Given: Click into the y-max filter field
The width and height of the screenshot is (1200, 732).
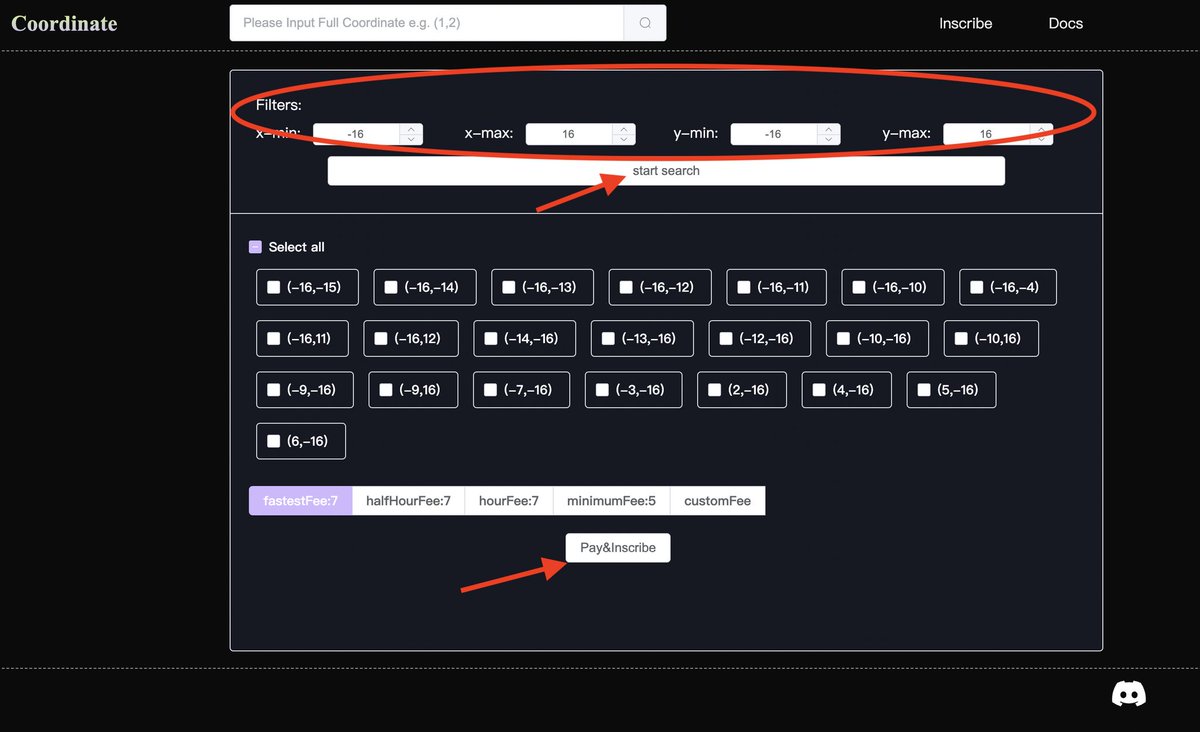Looking at the screenshot, I should click(x=986, y=134).
